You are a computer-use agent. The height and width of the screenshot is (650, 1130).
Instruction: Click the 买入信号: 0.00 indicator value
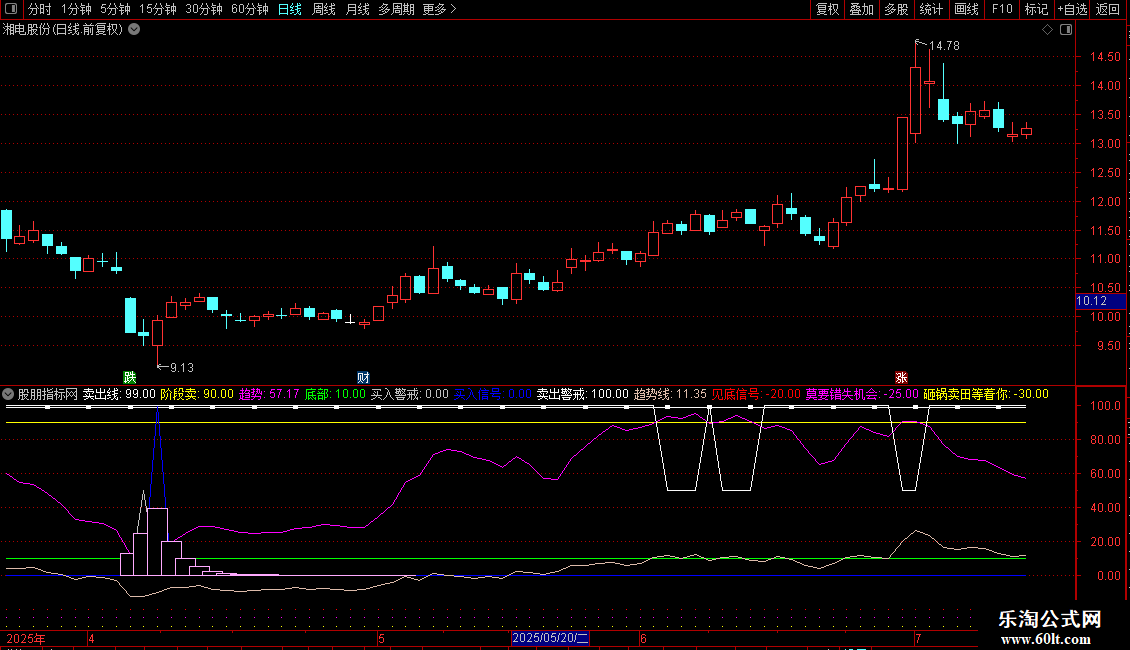[492, 394]
